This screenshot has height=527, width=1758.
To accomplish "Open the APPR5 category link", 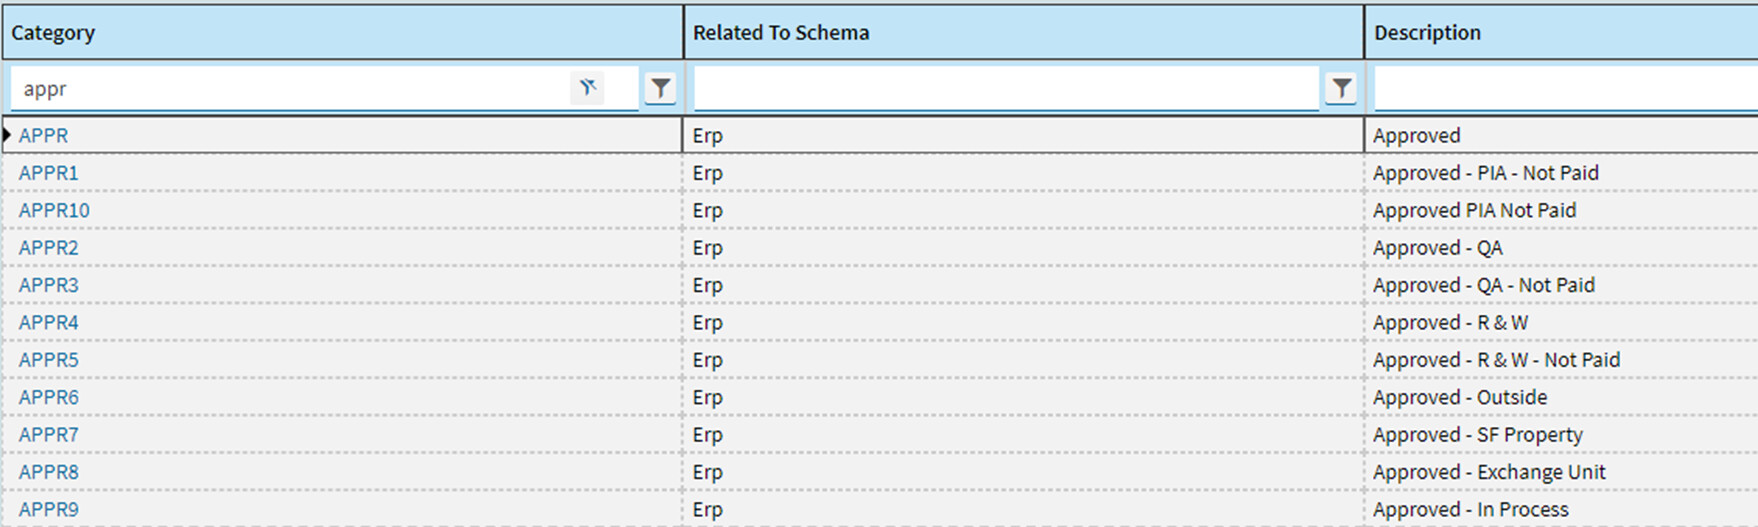I will [48, 360].
